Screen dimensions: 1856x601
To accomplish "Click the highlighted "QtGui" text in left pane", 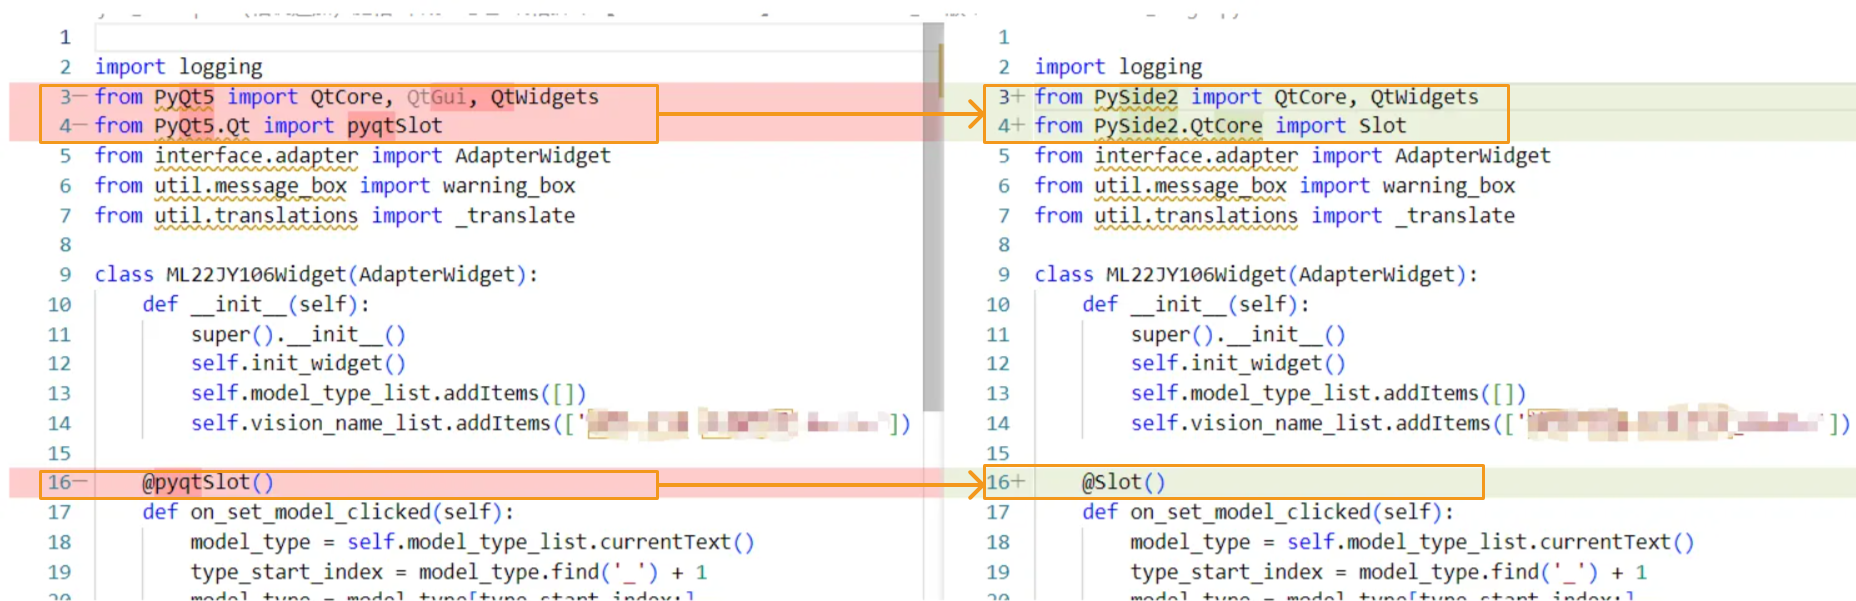I will click(x=436, y=97).
